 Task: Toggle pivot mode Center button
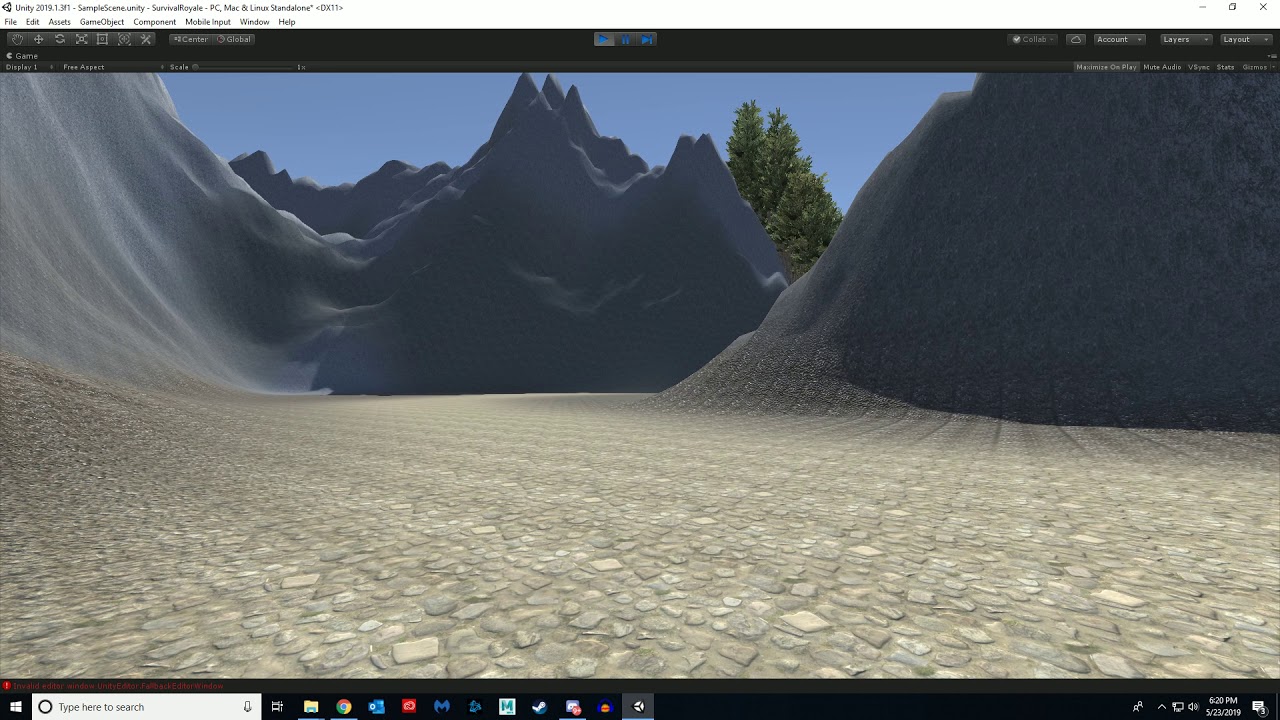(190, 39)
